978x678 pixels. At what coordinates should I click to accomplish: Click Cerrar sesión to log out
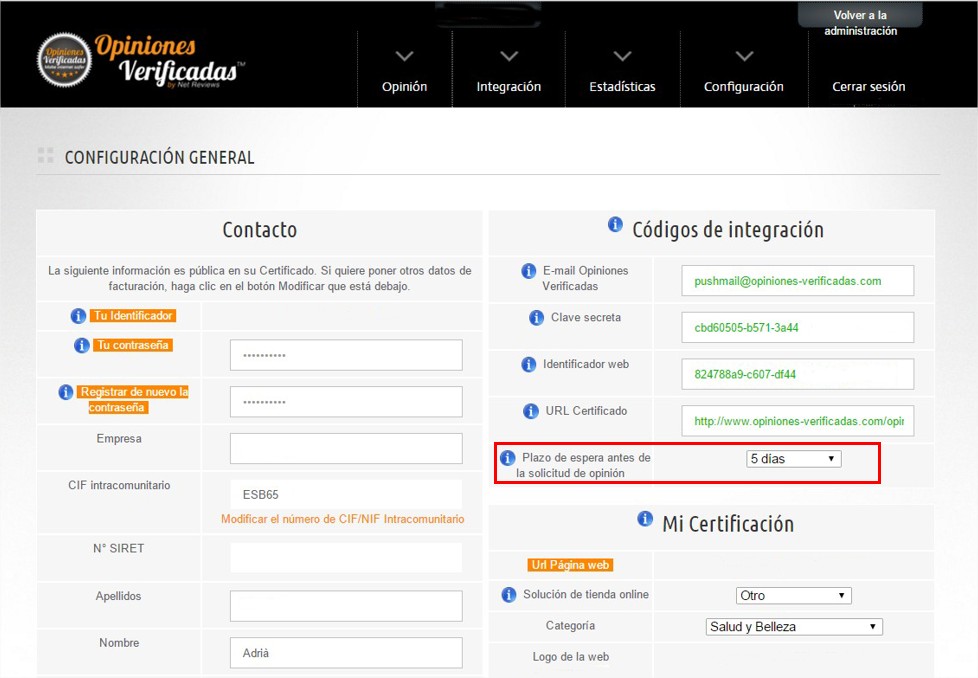coord(869,87)
